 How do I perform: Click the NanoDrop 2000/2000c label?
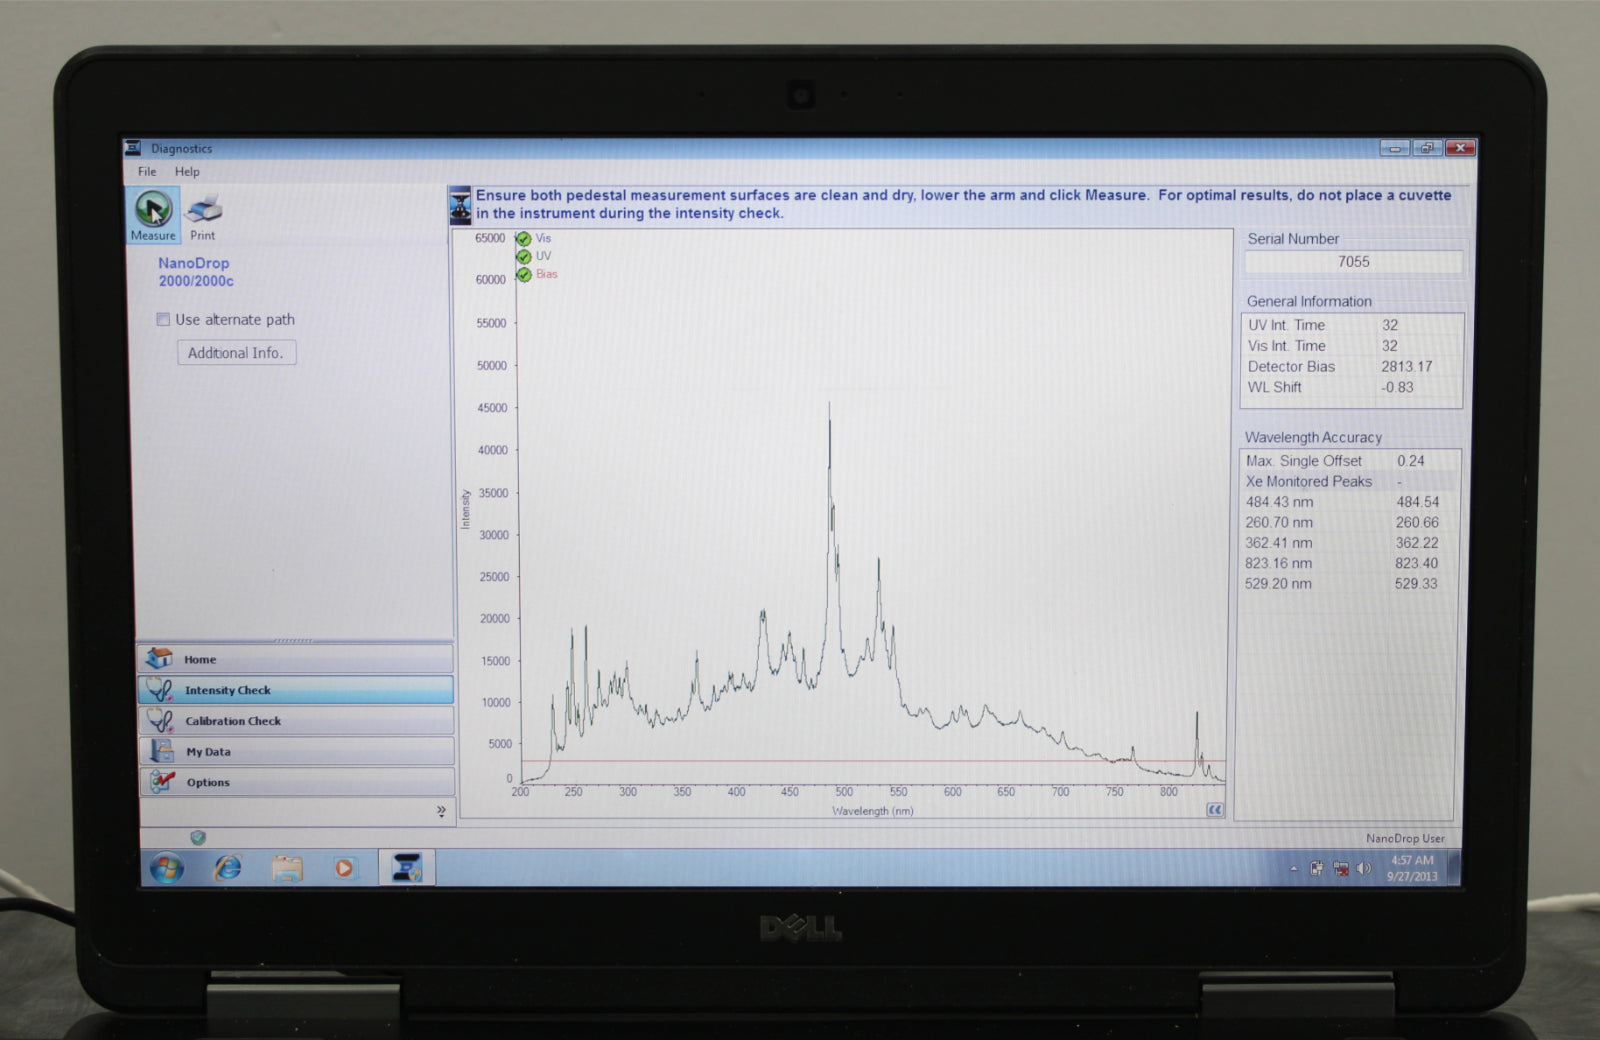[195, 272]
